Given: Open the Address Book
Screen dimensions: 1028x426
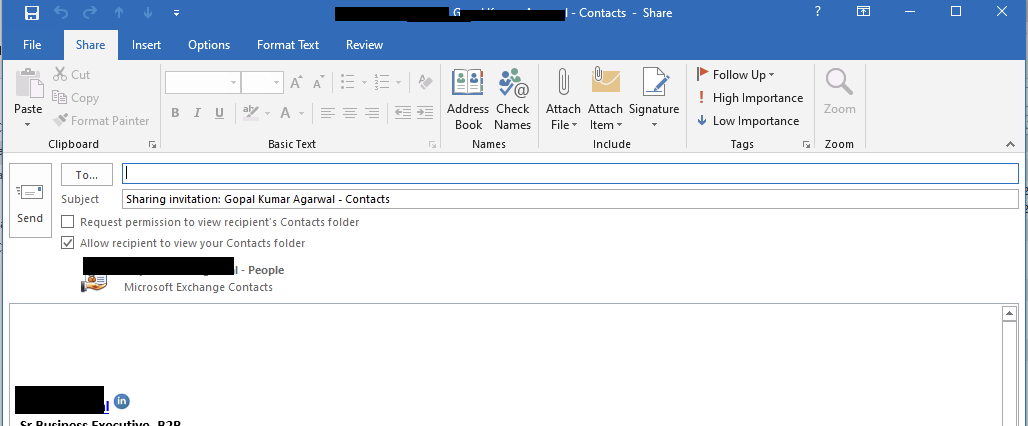Looking at the screenshot, I should pyautogui.click(x=468, y=99).
